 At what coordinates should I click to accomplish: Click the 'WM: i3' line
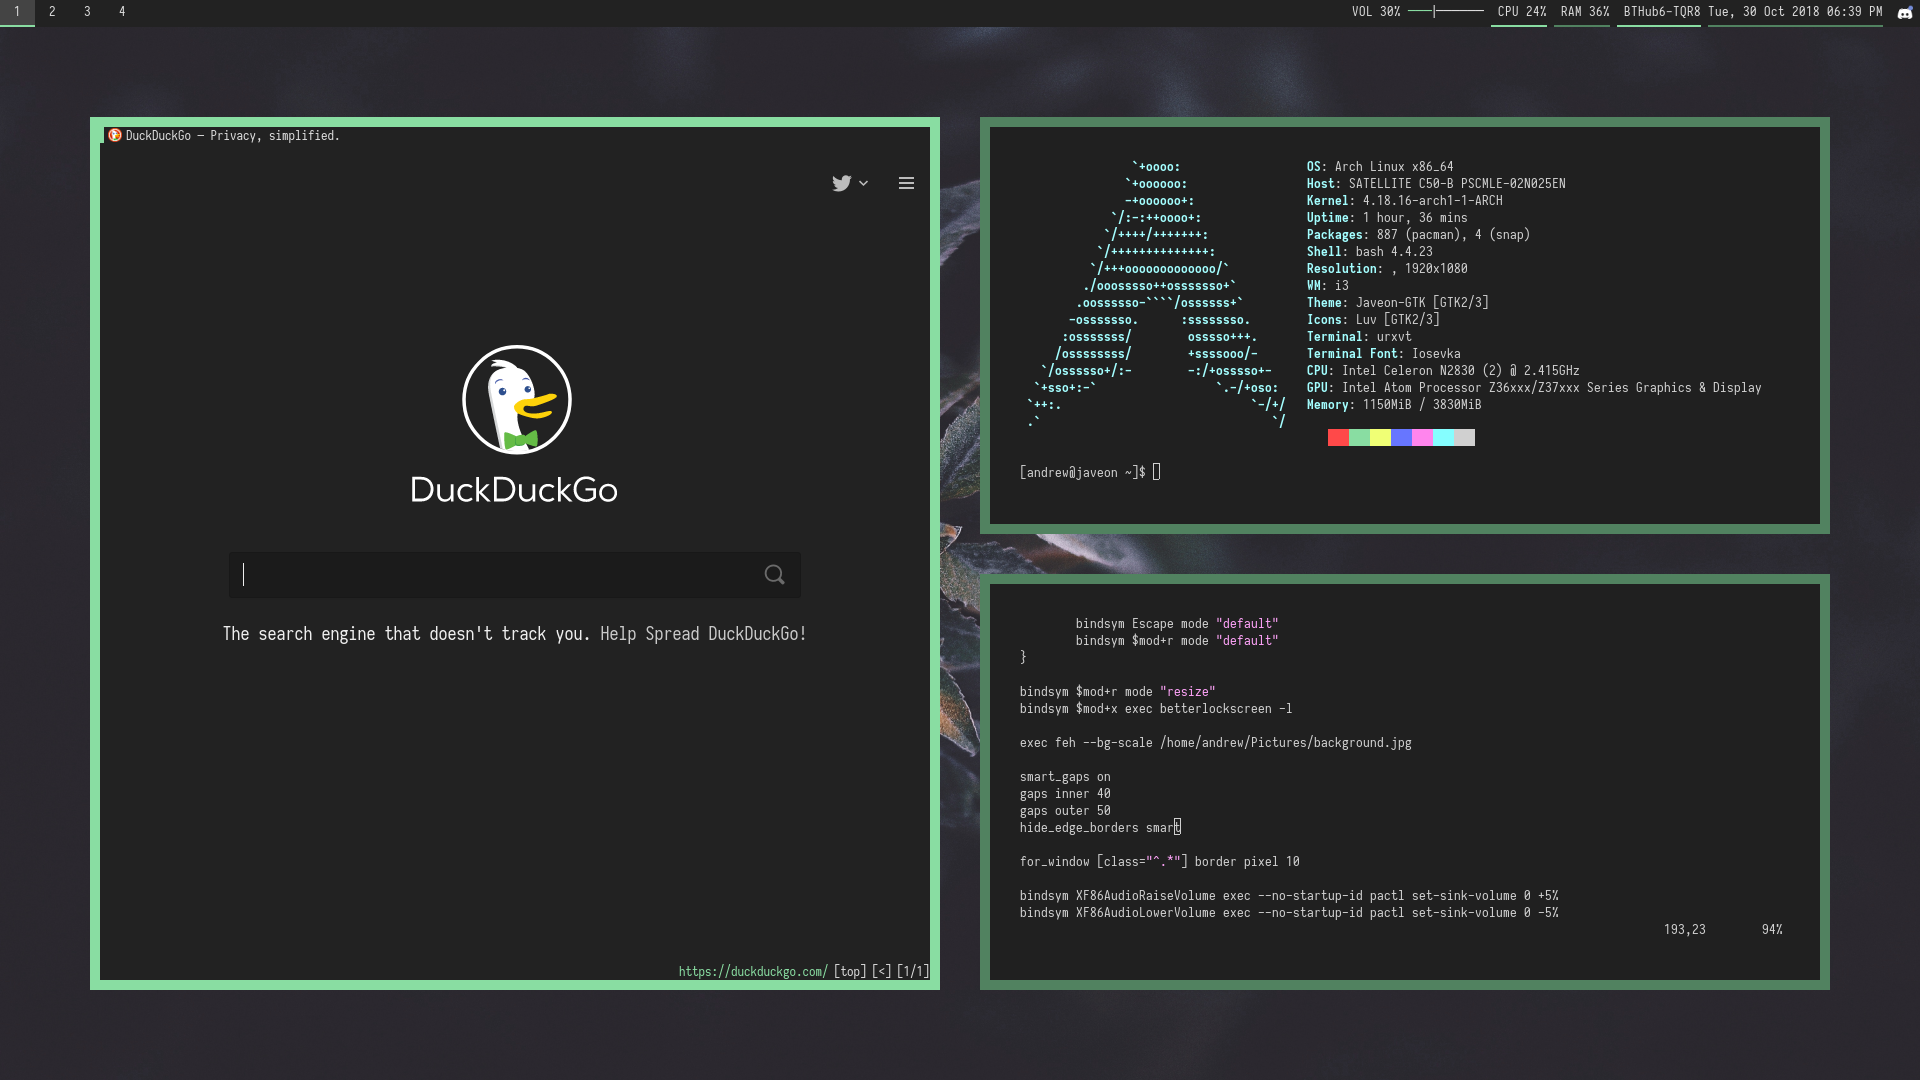pos(1327,286)
